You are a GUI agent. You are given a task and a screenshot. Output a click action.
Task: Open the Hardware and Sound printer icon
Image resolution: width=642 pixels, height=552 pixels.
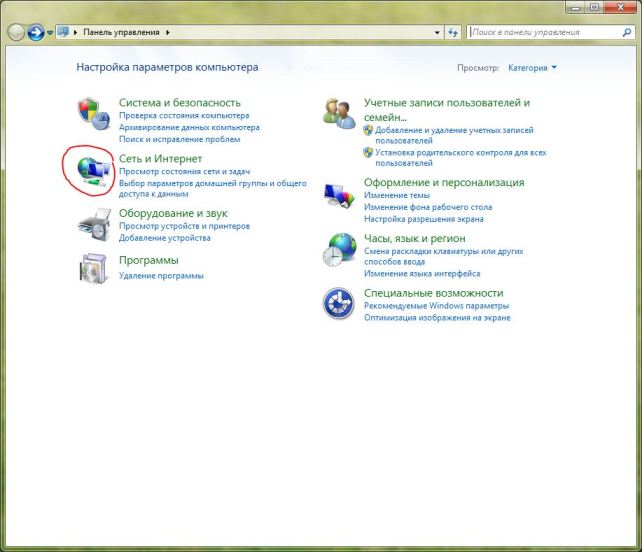(x=95, y=224)
